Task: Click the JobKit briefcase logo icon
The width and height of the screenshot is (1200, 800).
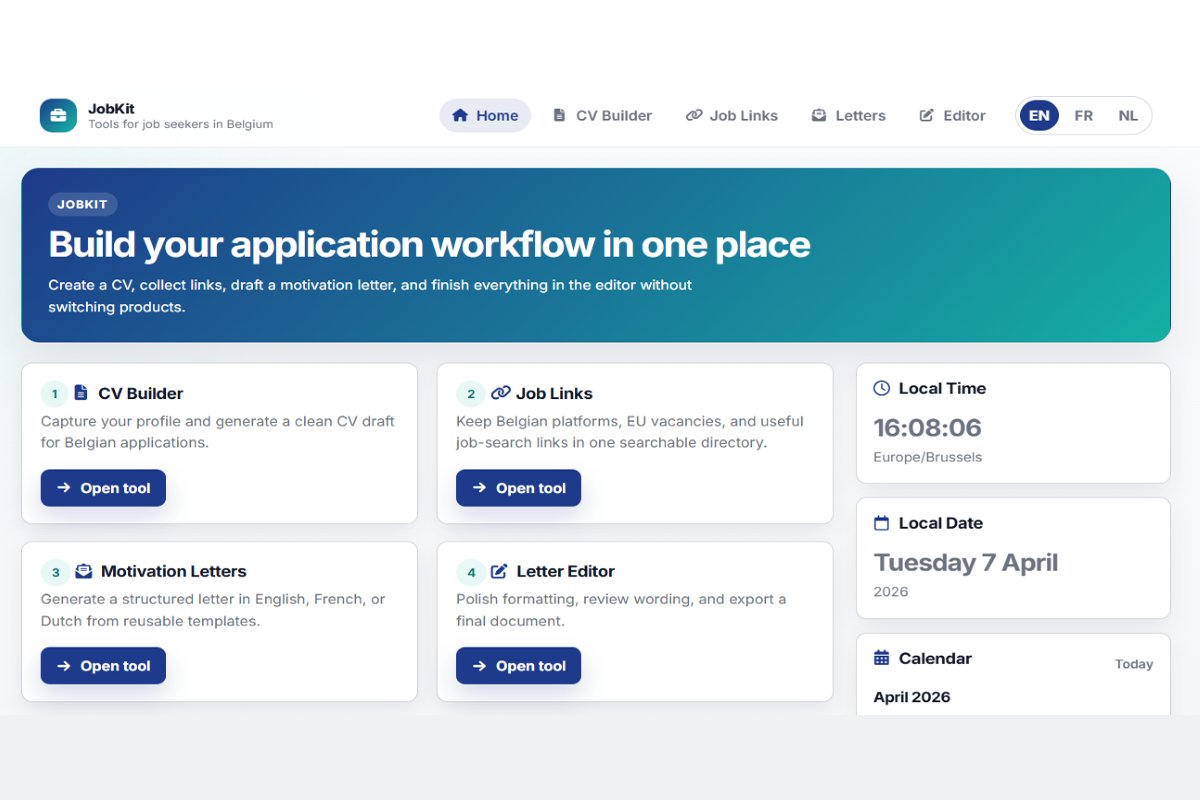Action: [x=58, y=115]
